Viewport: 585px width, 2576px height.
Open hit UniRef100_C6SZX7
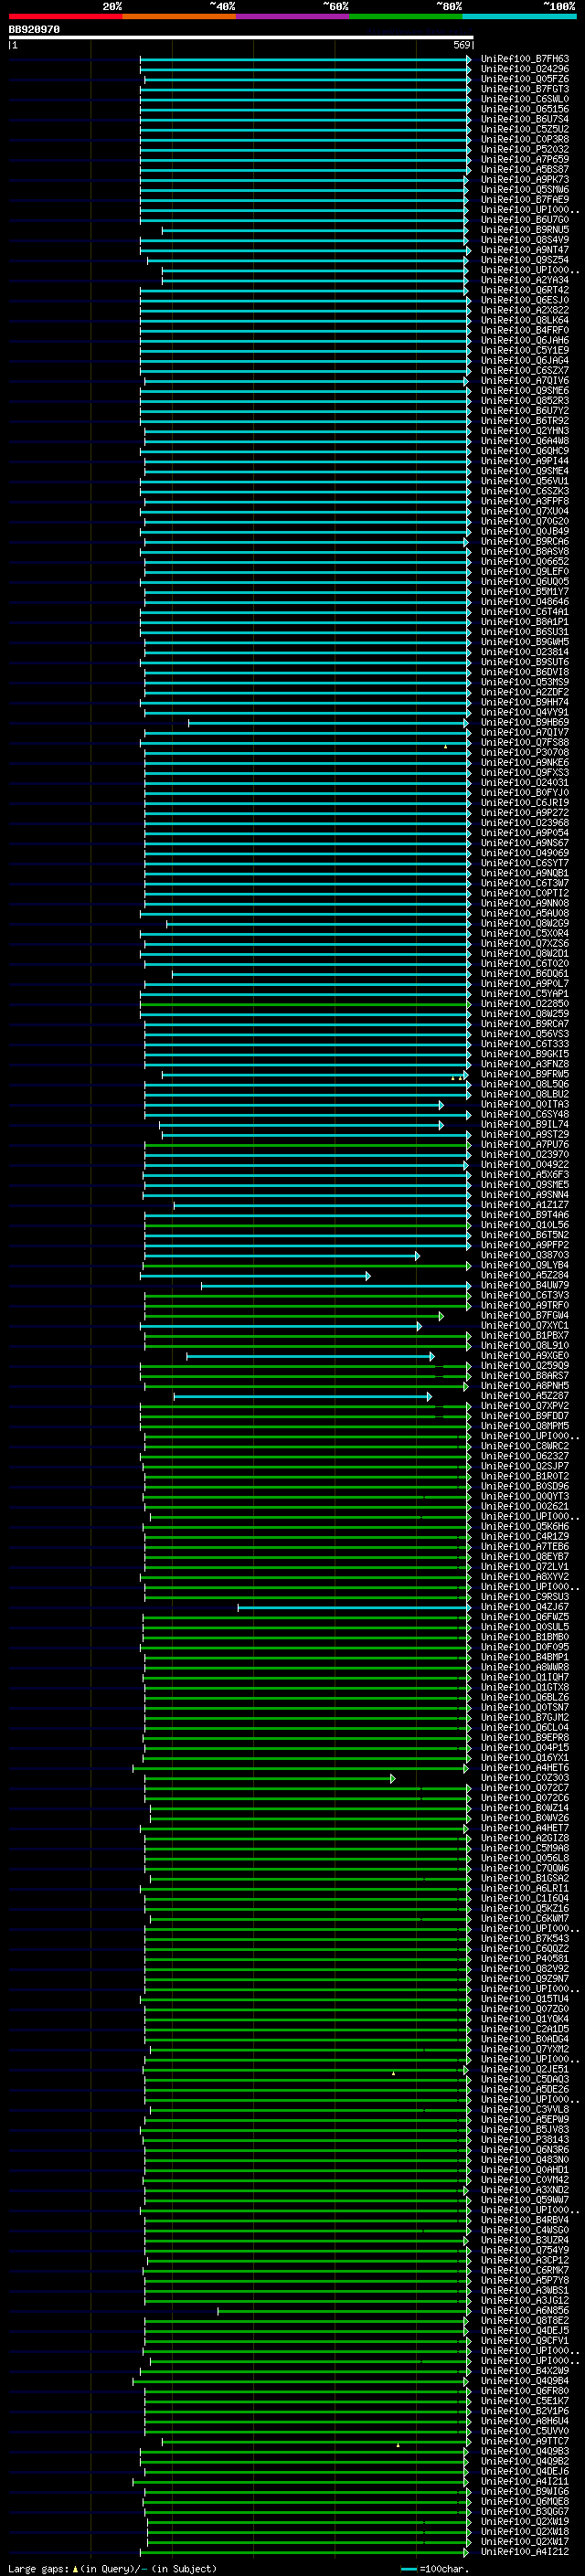pyautogui.click(x=525, y=371)
